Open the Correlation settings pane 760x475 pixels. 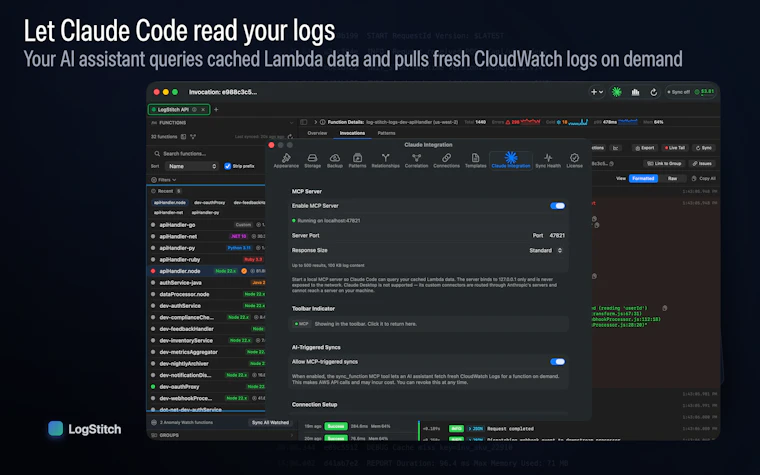click(x=416, y=160)
